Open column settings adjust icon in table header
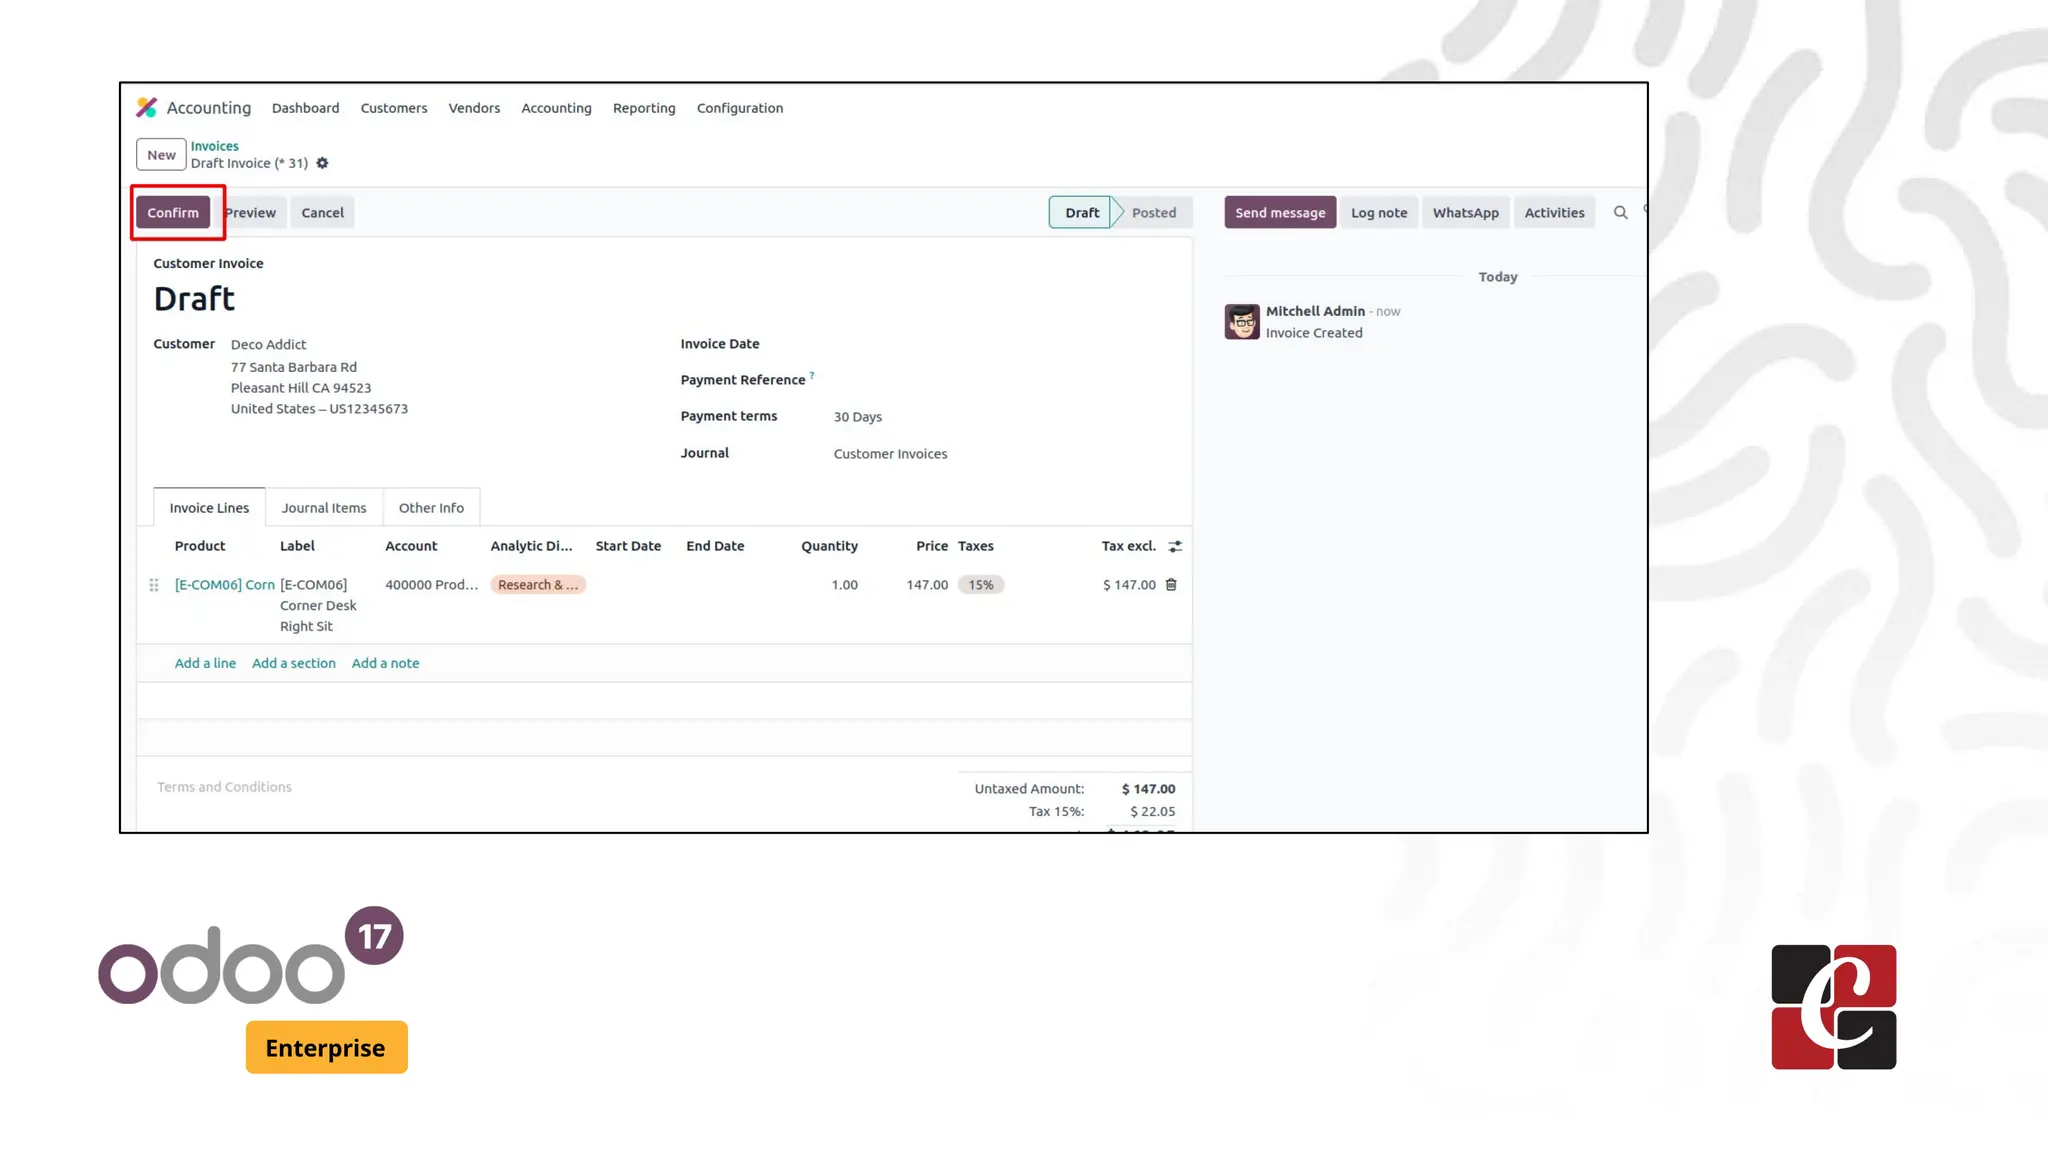The width and height of the screenshot is (2048, 1152). (1175, 546)
